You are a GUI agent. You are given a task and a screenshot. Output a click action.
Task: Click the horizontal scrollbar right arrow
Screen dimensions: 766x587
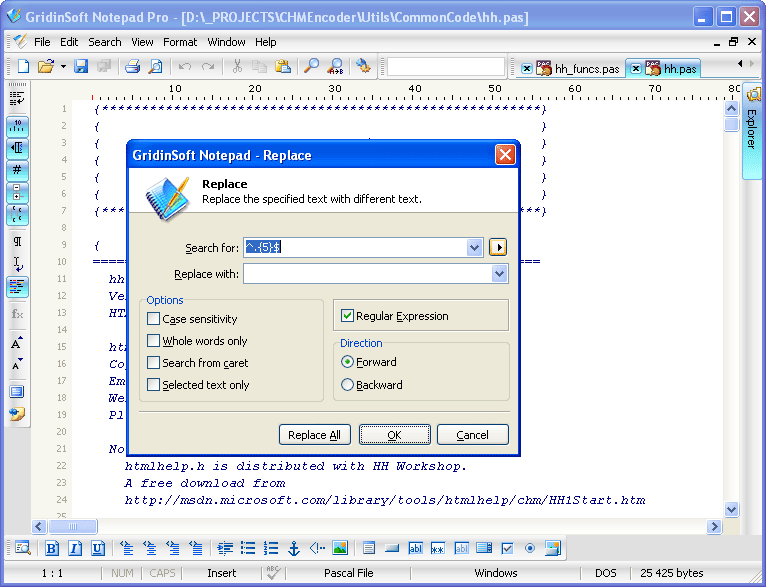(714, 526)
